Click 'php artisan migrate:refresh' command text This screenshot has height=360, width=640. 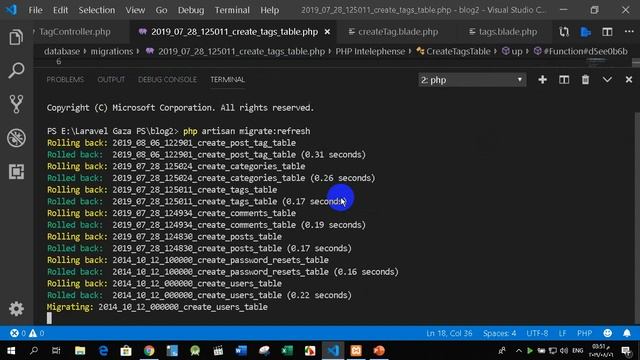click(247, 131)
